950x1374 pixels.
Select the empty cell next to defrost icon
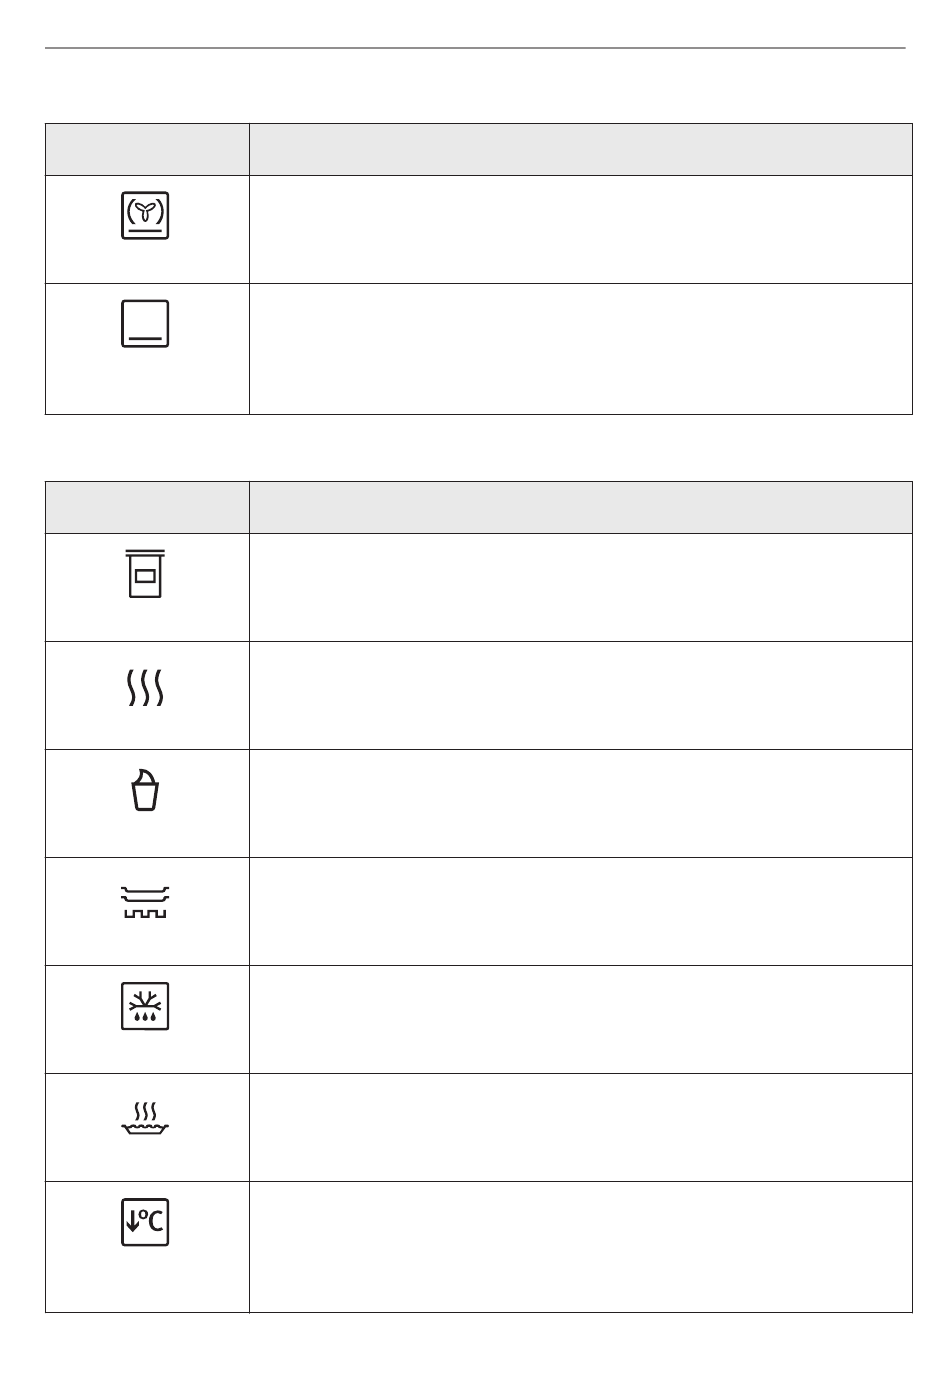(581, 1019)
